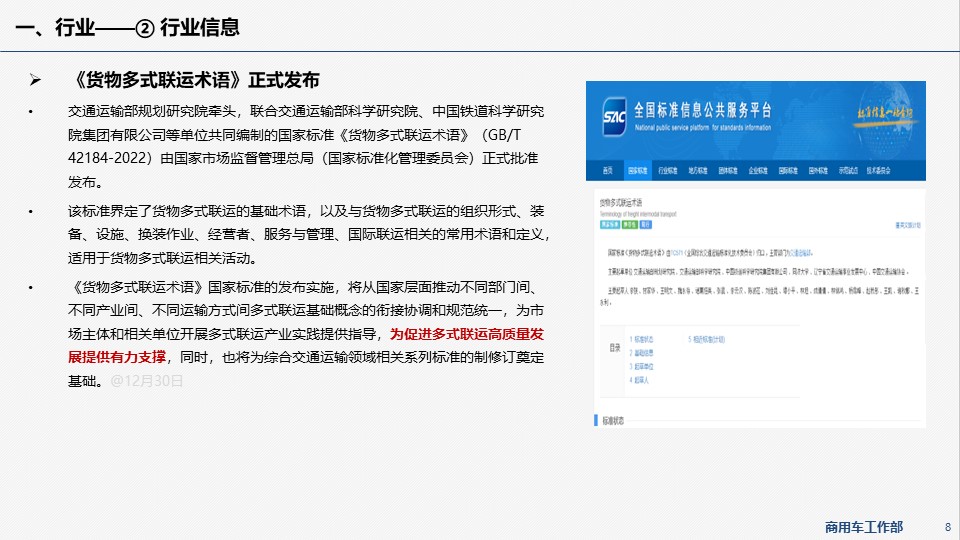The height and width of the screenshot is (540, 960).
Task: Go to the 团体标准 tab
Action: (x=729, y=170)
